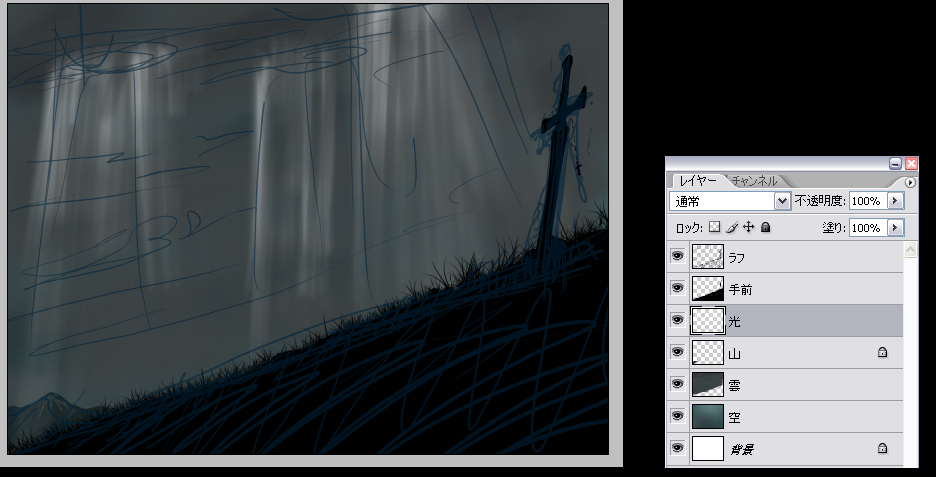This screenshot has width=936, height=477.
Task: Open the Layers panel flyout menu
Action: [910, 182]
